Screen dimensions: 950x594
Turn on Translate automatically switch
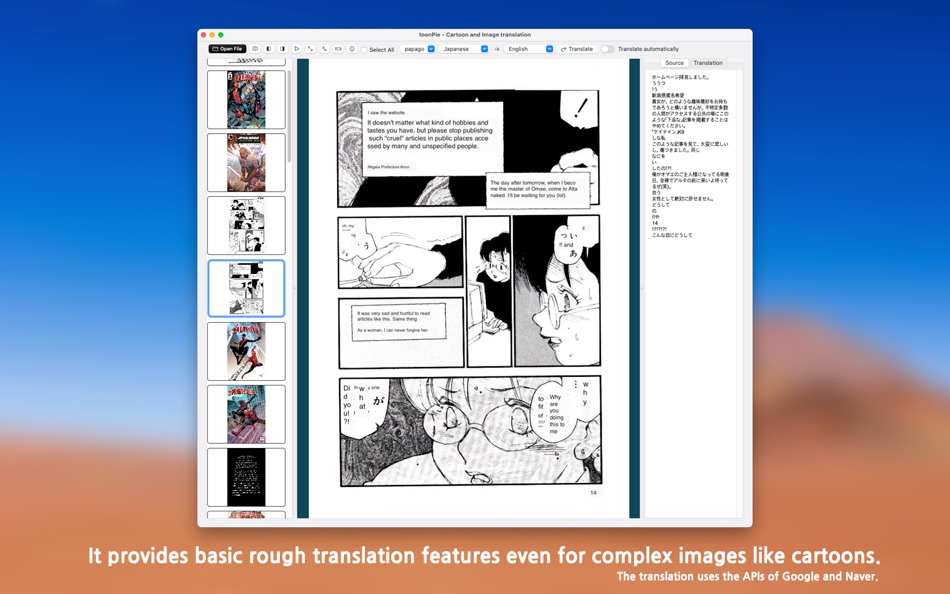(x=607, y=49)
